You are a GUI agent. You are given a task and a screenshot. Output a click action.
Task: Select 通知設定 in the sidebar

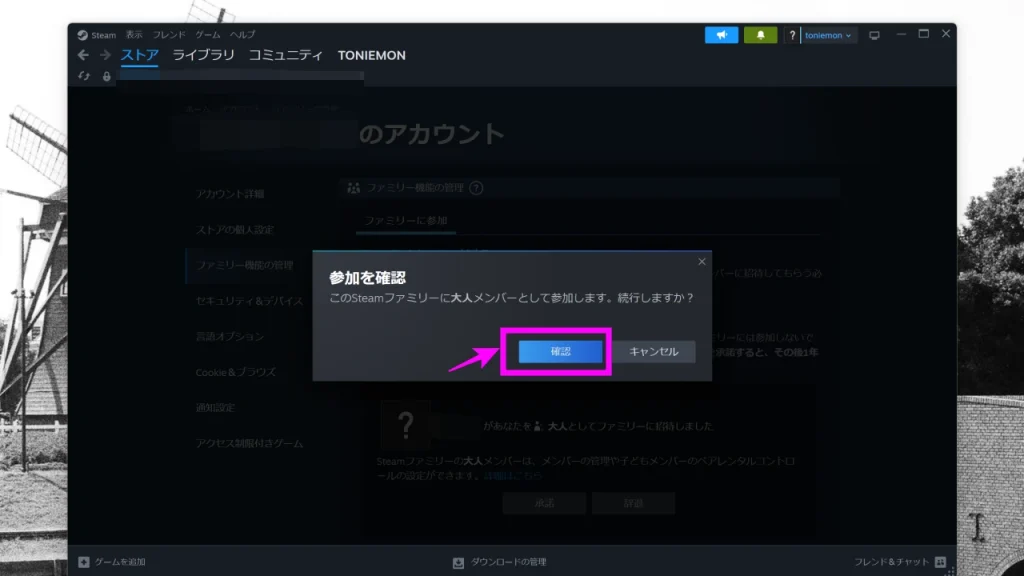tap(215, 408)
